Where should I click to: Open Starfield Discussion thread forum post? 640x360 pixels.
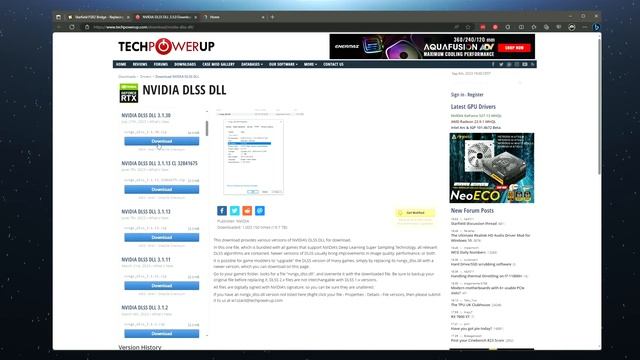473,224
